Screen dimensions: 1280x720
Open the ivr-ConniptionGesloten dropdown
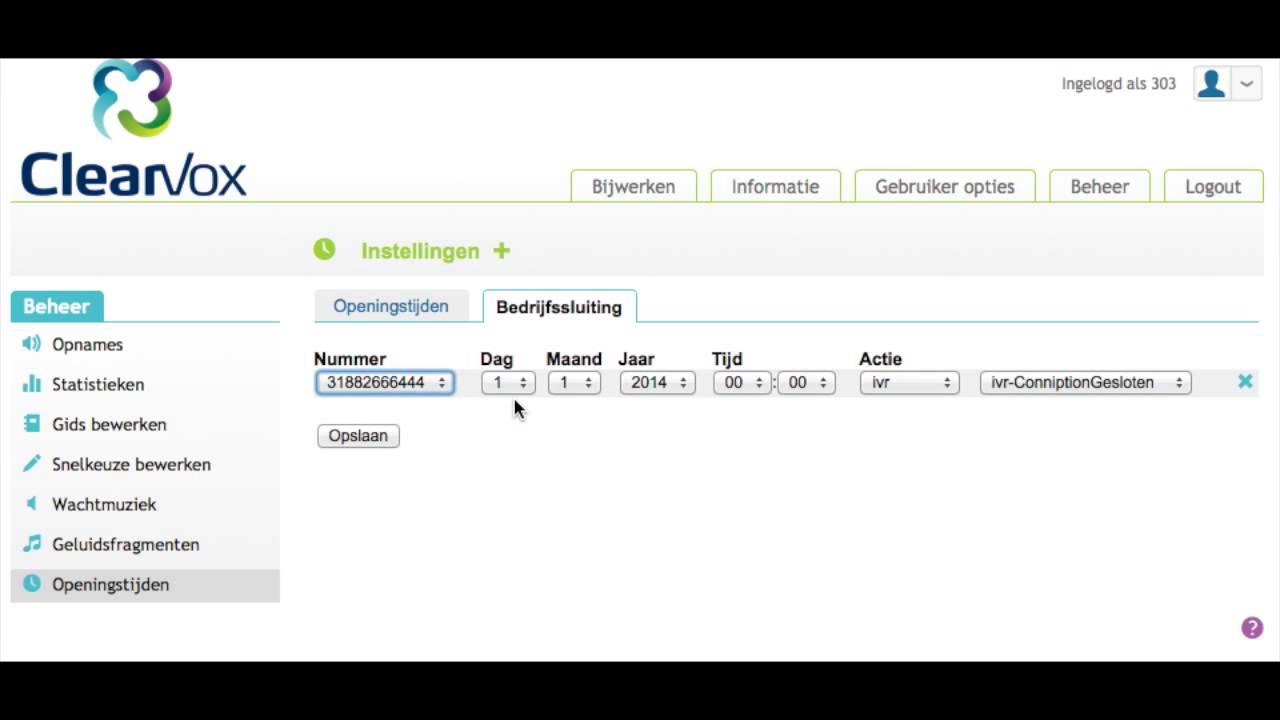click(x=1086, y=382)
